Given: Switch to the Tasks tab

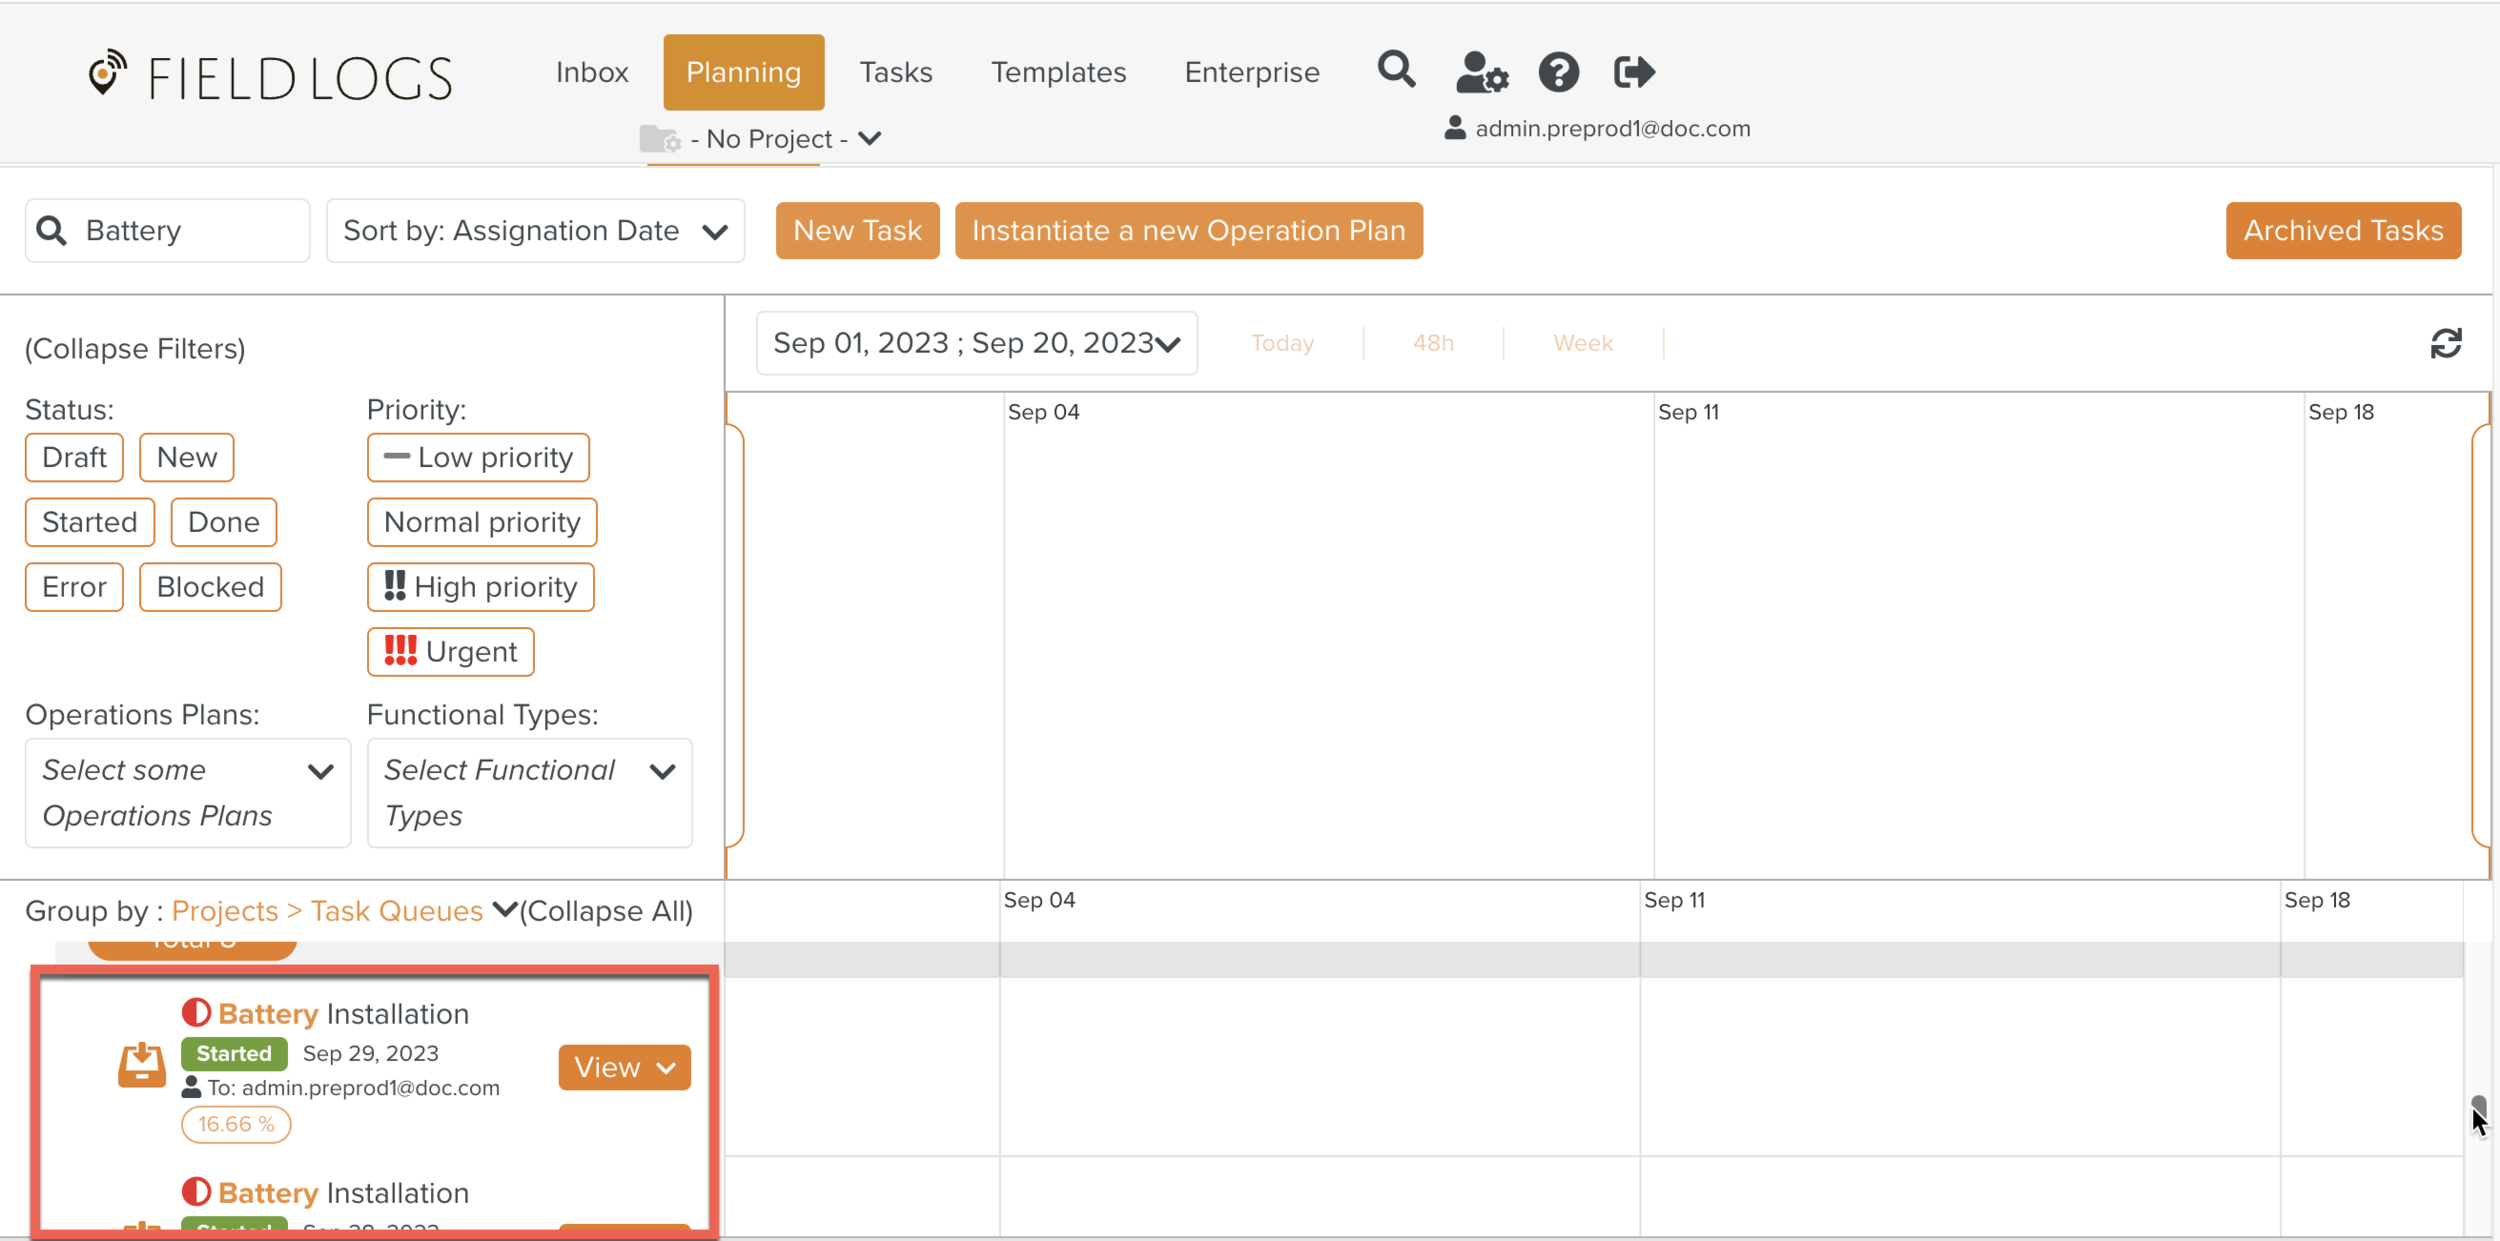Looking at the screenshot, I should (895, 72).
